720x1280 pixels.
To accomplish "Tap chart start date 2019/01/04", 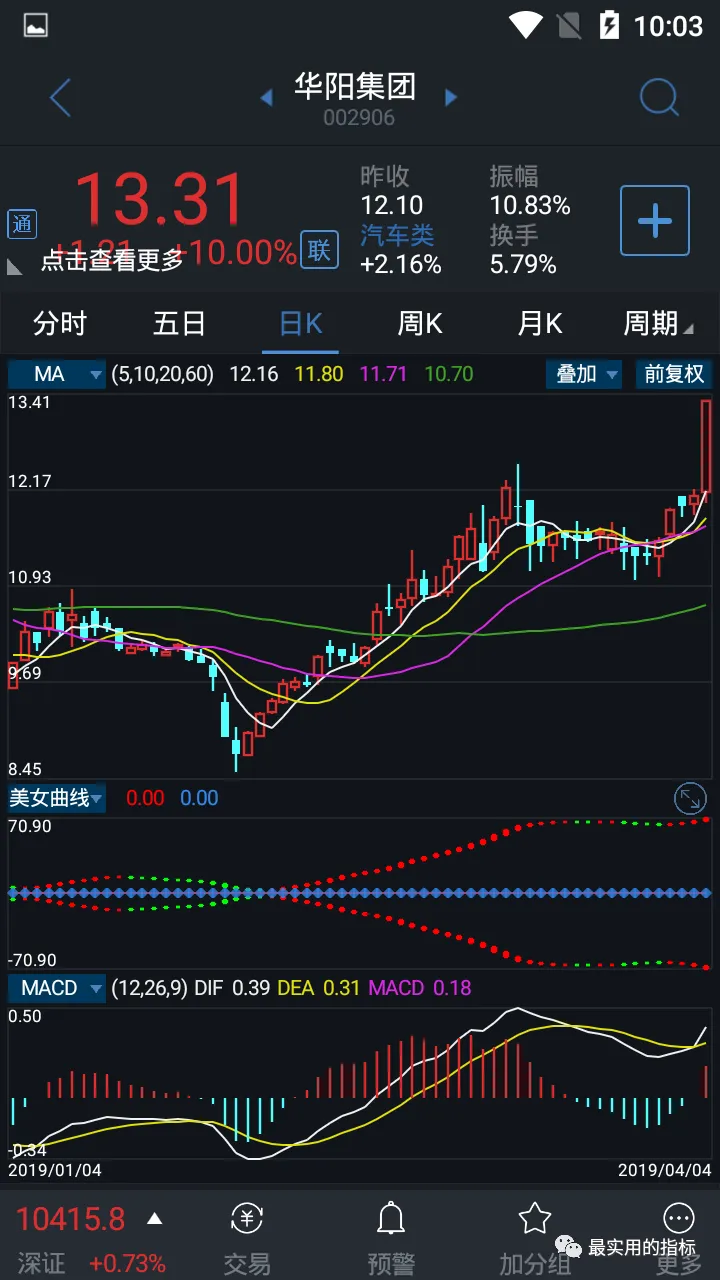I will point(55,1169).
